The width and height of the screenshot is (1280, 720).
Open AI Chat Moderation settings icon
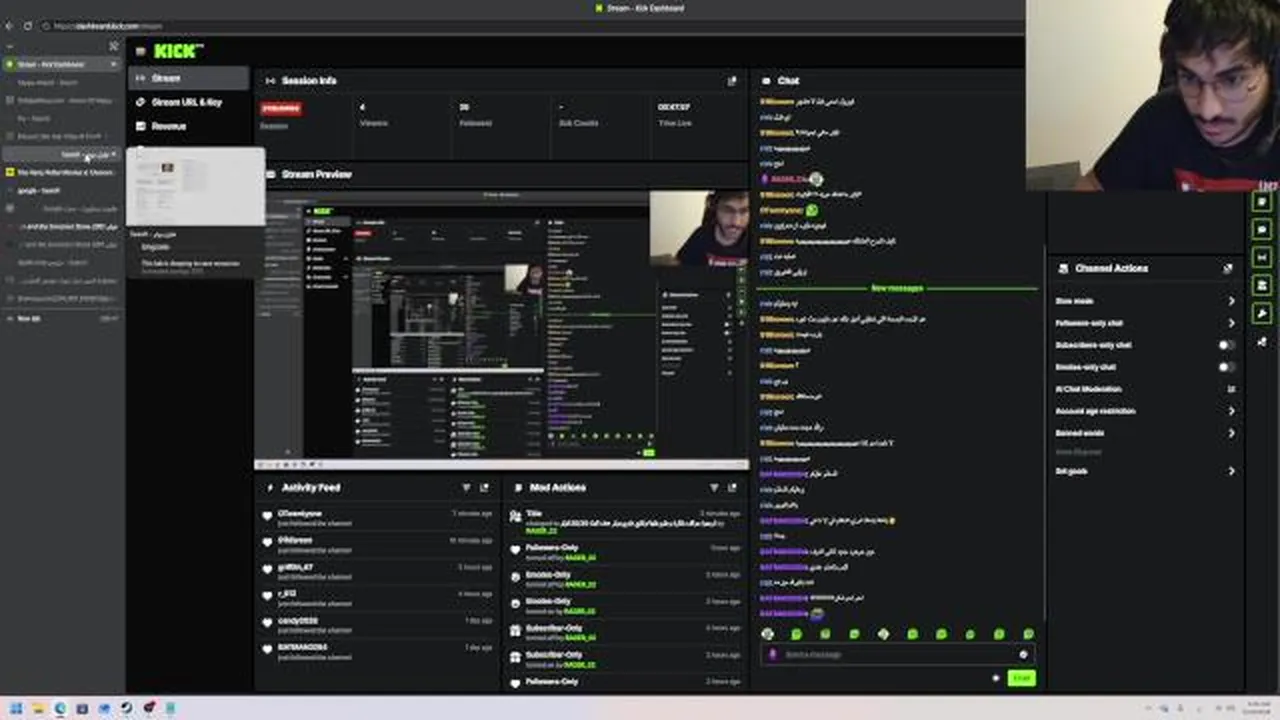click(1231, 389)
